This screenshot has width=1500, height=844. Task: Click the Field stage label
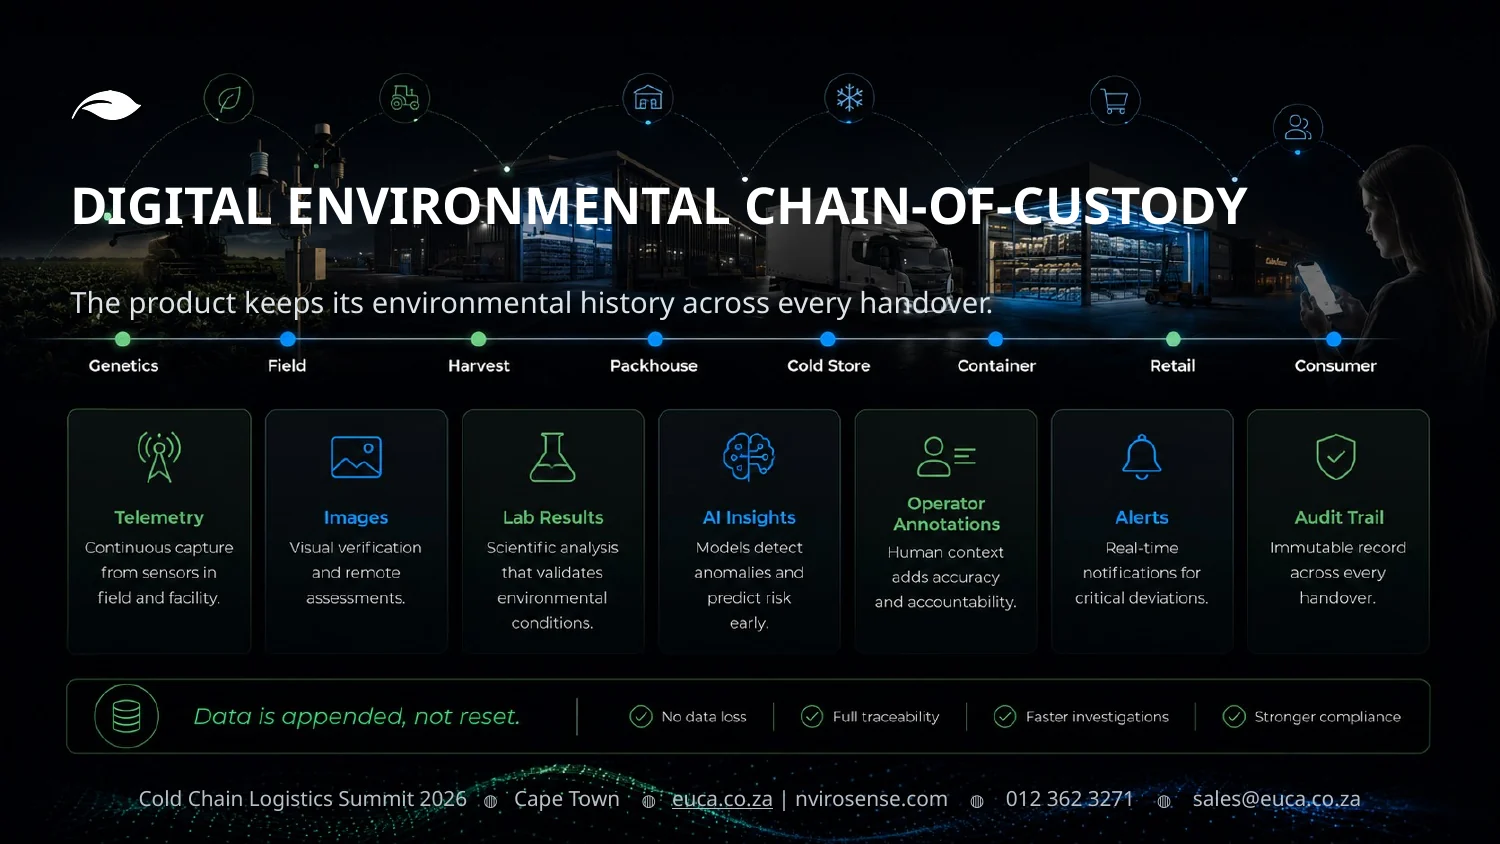[287, 366]
